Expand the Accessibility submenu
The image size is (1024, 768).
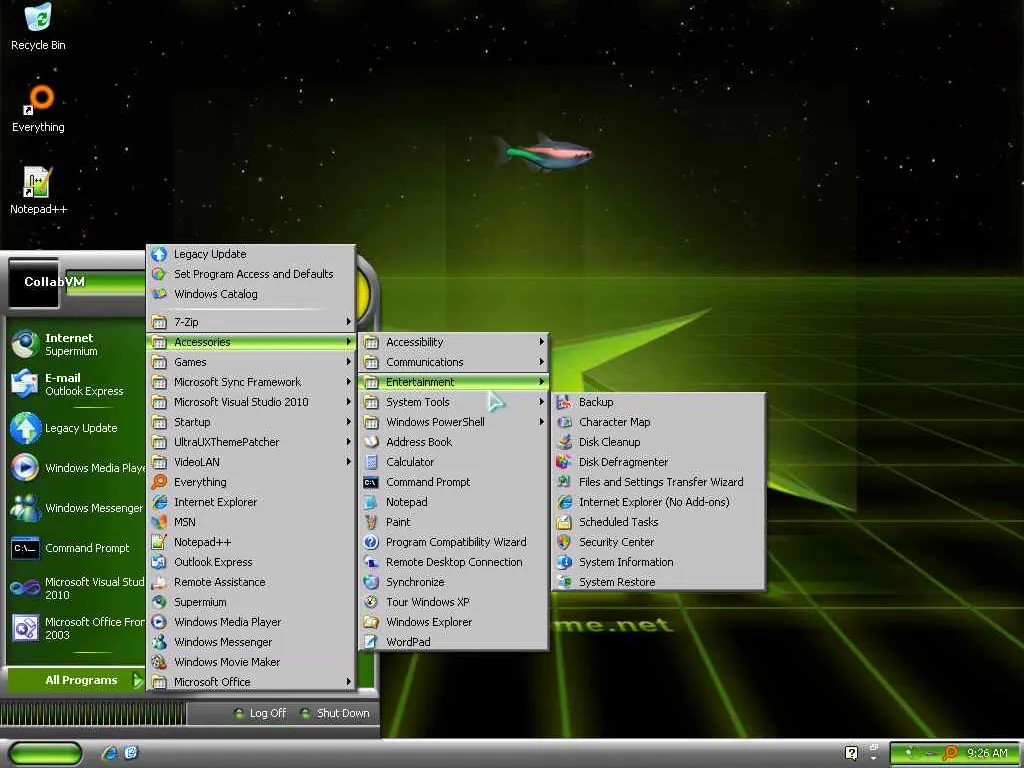point(454,342)
